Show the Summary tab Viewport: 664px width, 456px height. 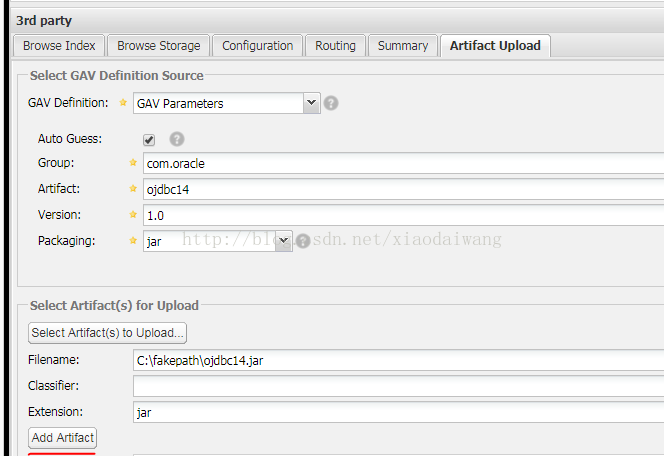pyautogui.click(x=403, y=46)
